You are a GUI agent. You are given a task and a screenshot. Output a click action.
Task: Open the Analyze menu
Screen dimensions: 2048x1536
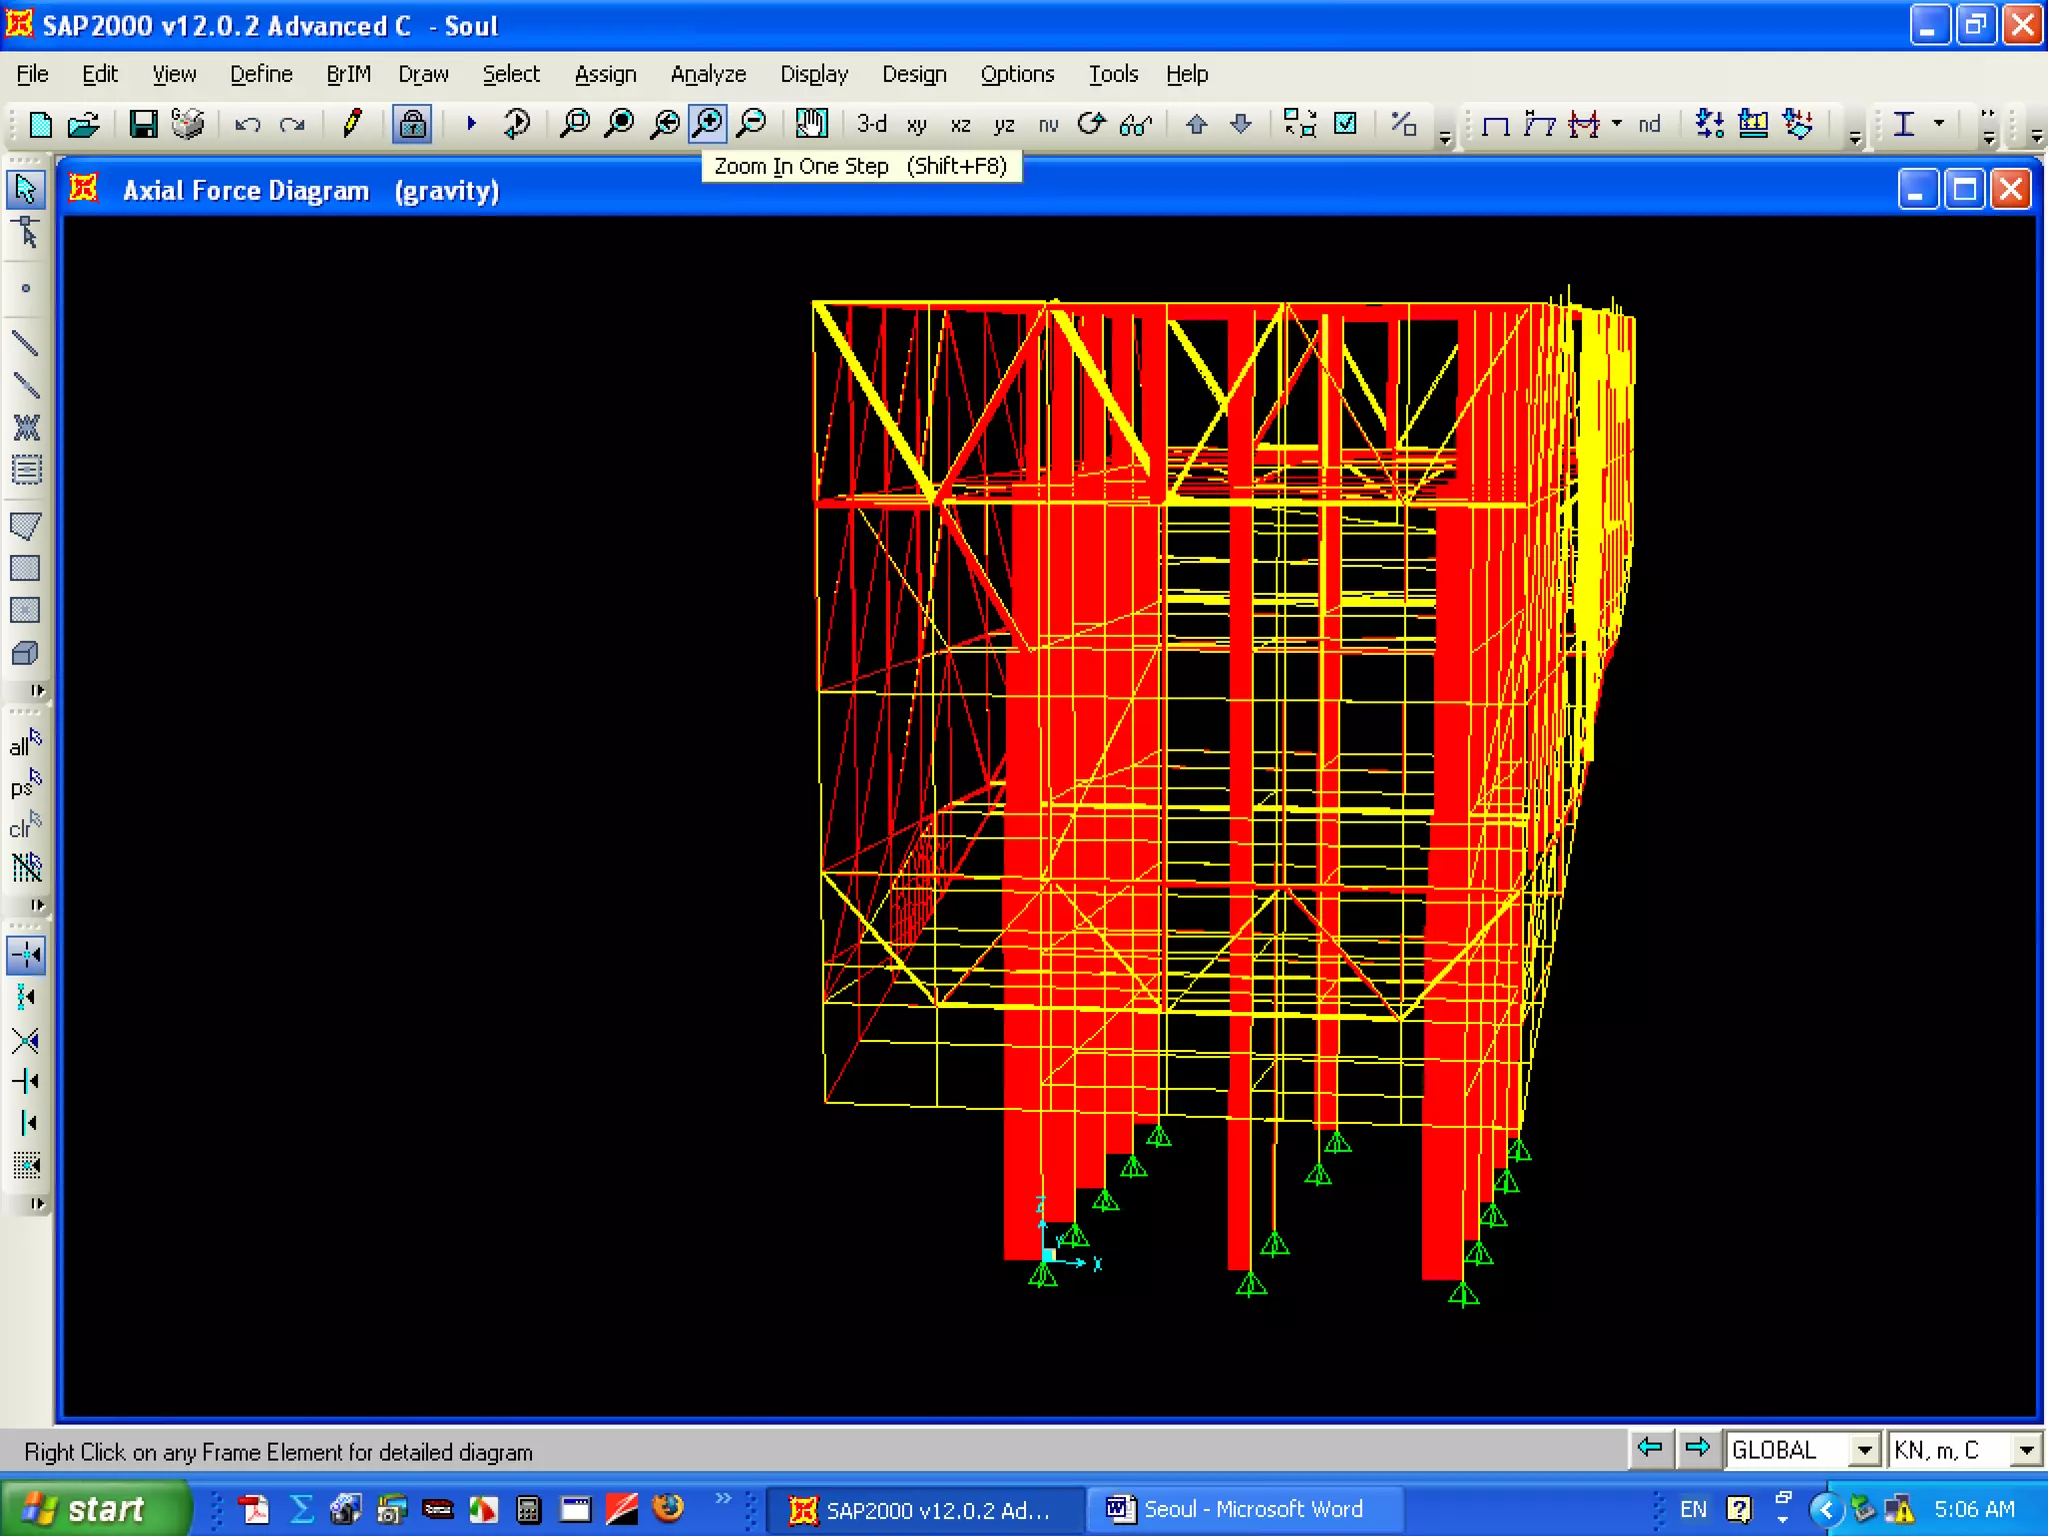click(708, 74)
